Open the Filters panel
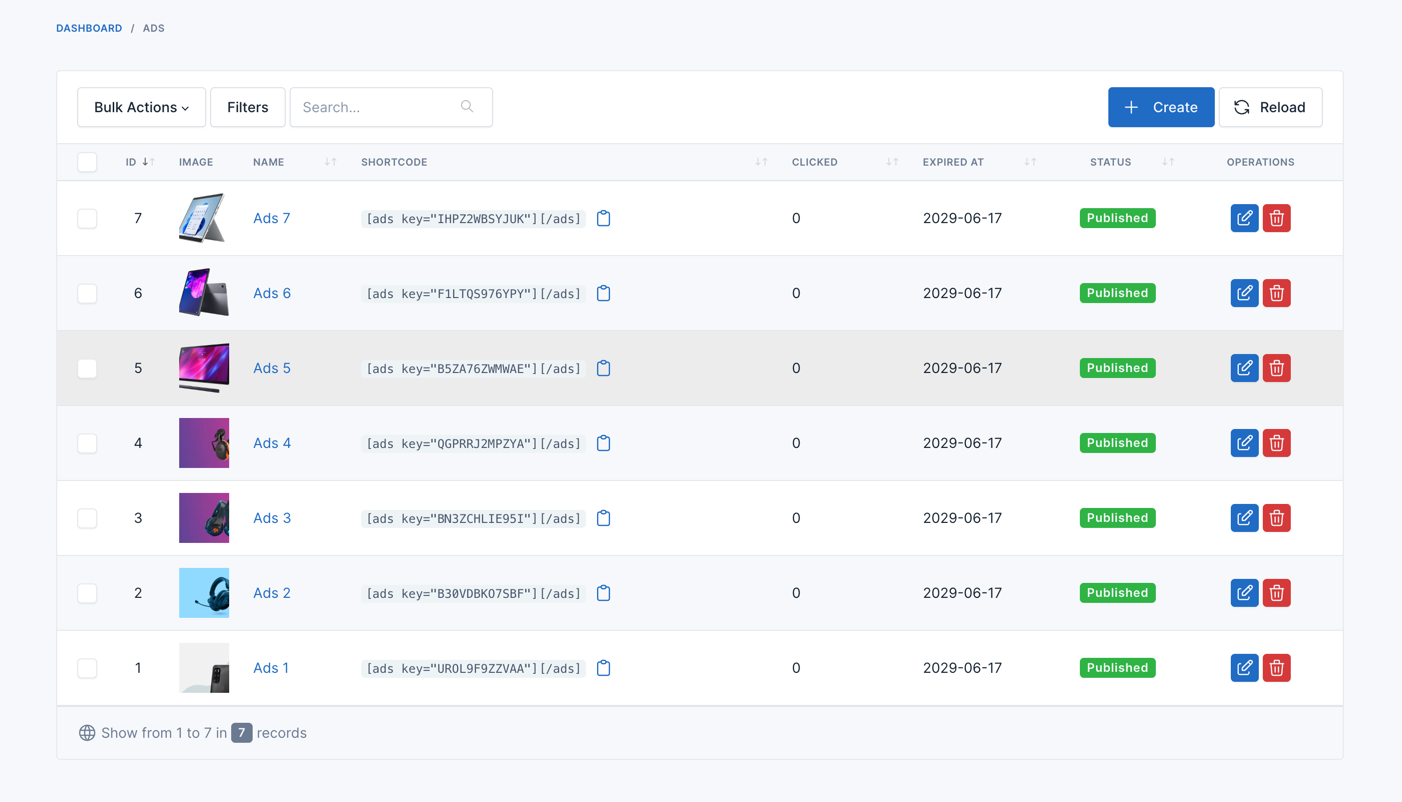This screenshot has height=802, width=1402. tap(247, 107)
